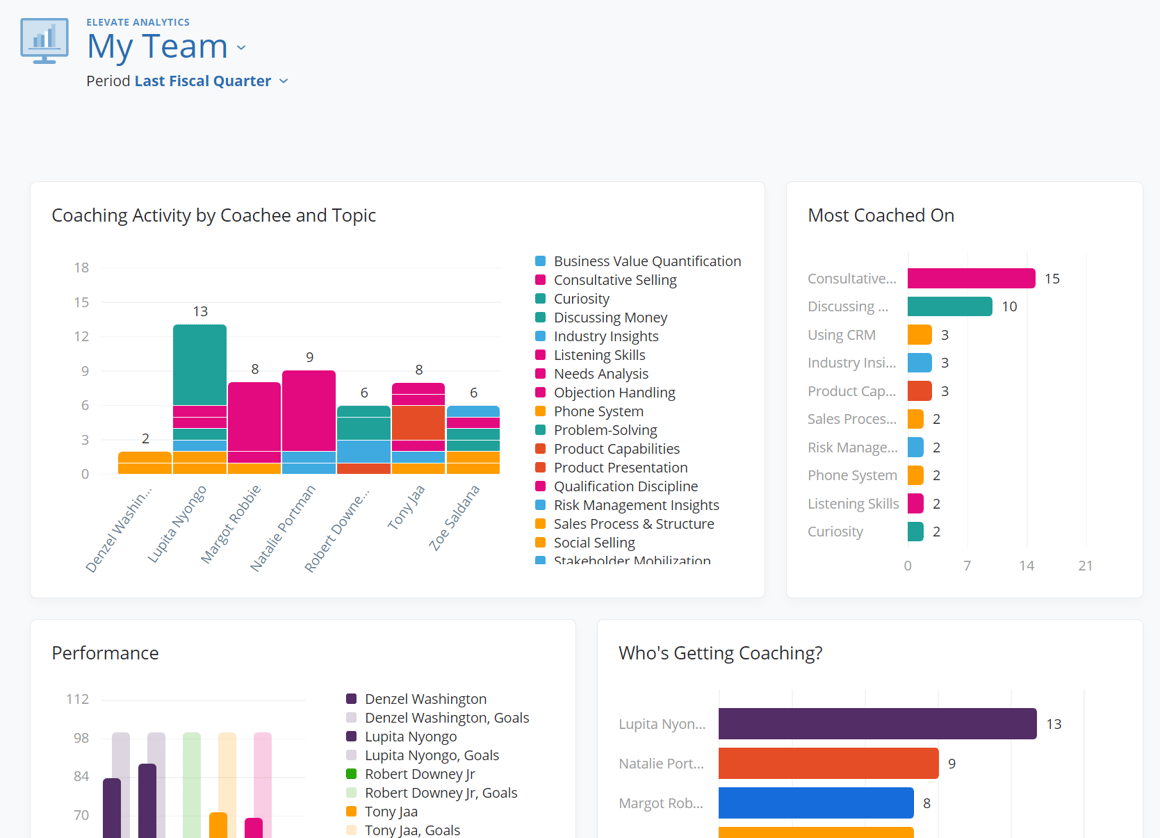Toggle Industry Insights legend entry
The height and width of the screenshot is (838, 1160).
596,336
